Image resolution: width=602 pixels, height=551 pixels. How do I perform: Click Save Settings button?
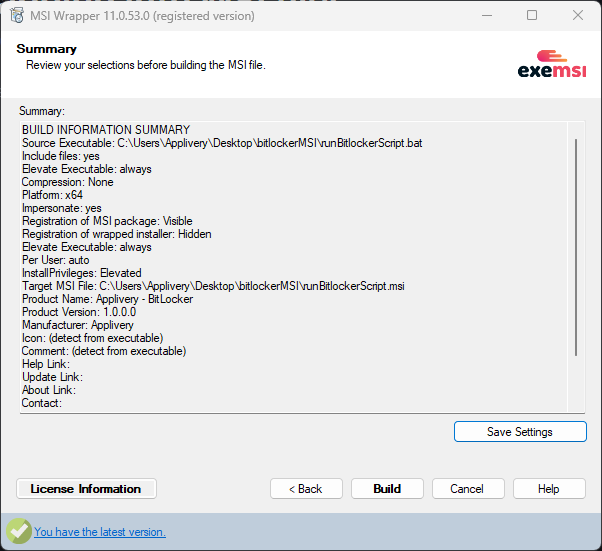pyautogui.click(x=520, y=432)
